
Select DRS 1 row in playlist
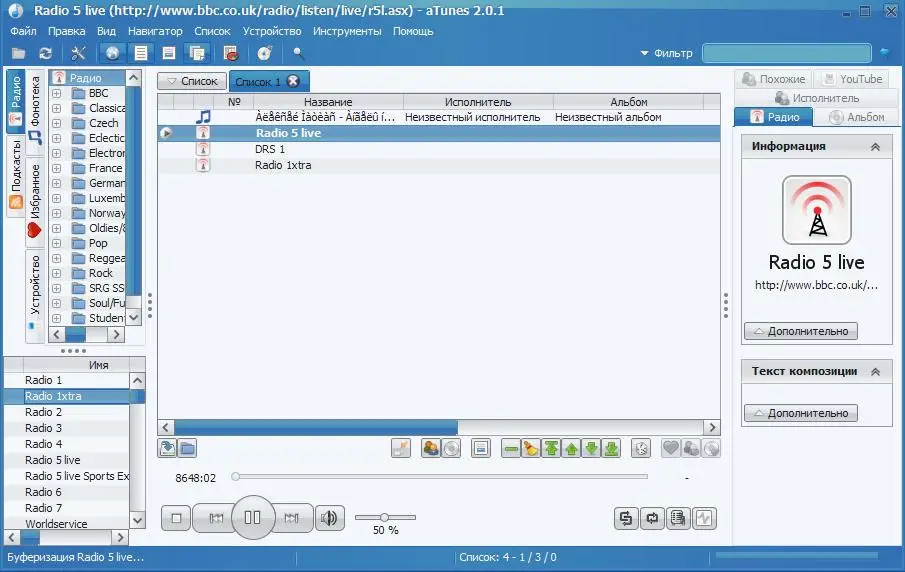(x=439, y=149)
